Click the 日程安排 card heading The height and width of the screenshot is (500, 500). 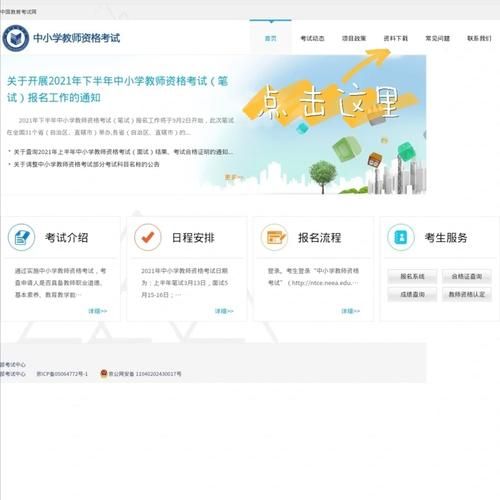pyautogui.click(x=193, y=238)
